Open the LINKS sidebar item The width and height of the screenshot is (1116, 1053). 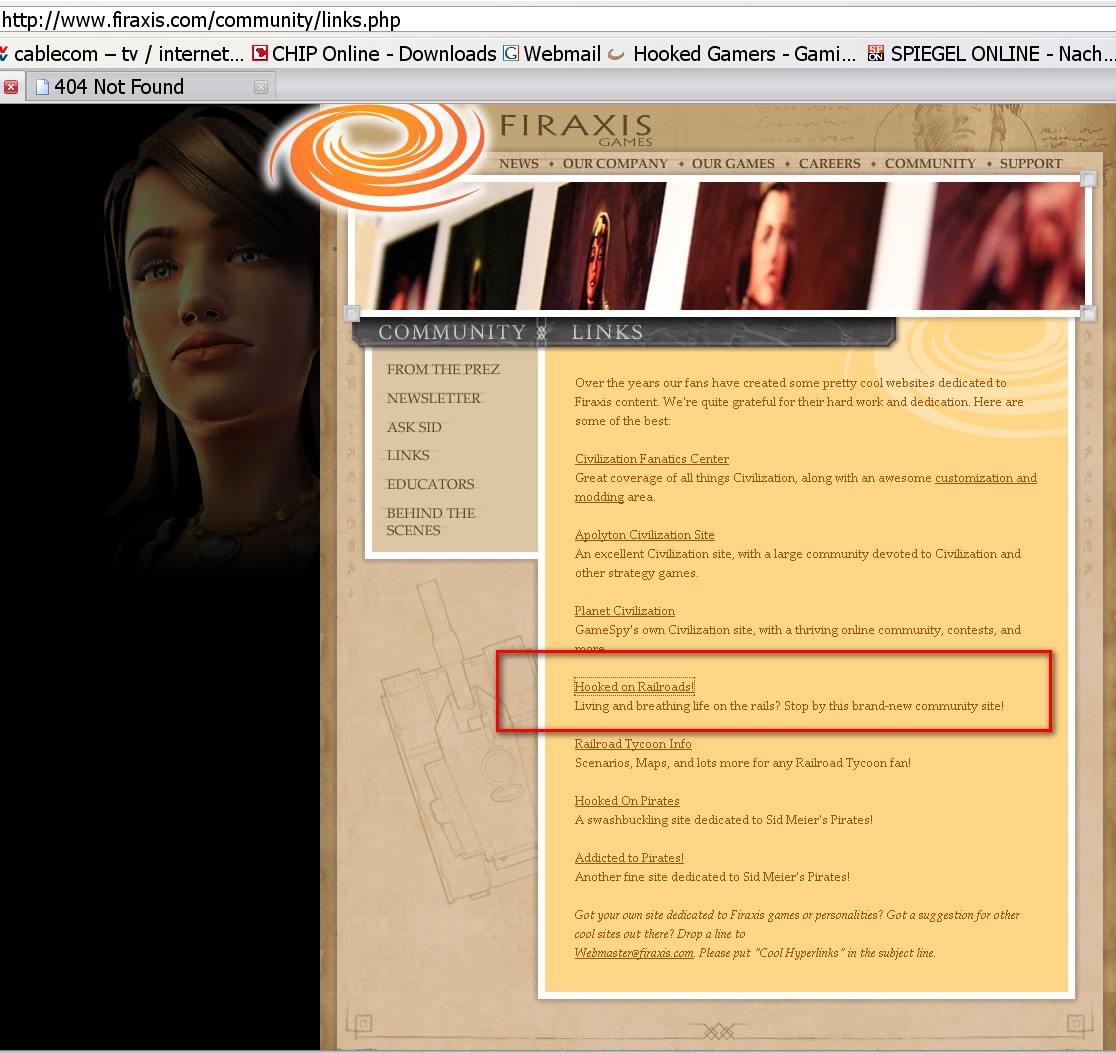[408, 455]
